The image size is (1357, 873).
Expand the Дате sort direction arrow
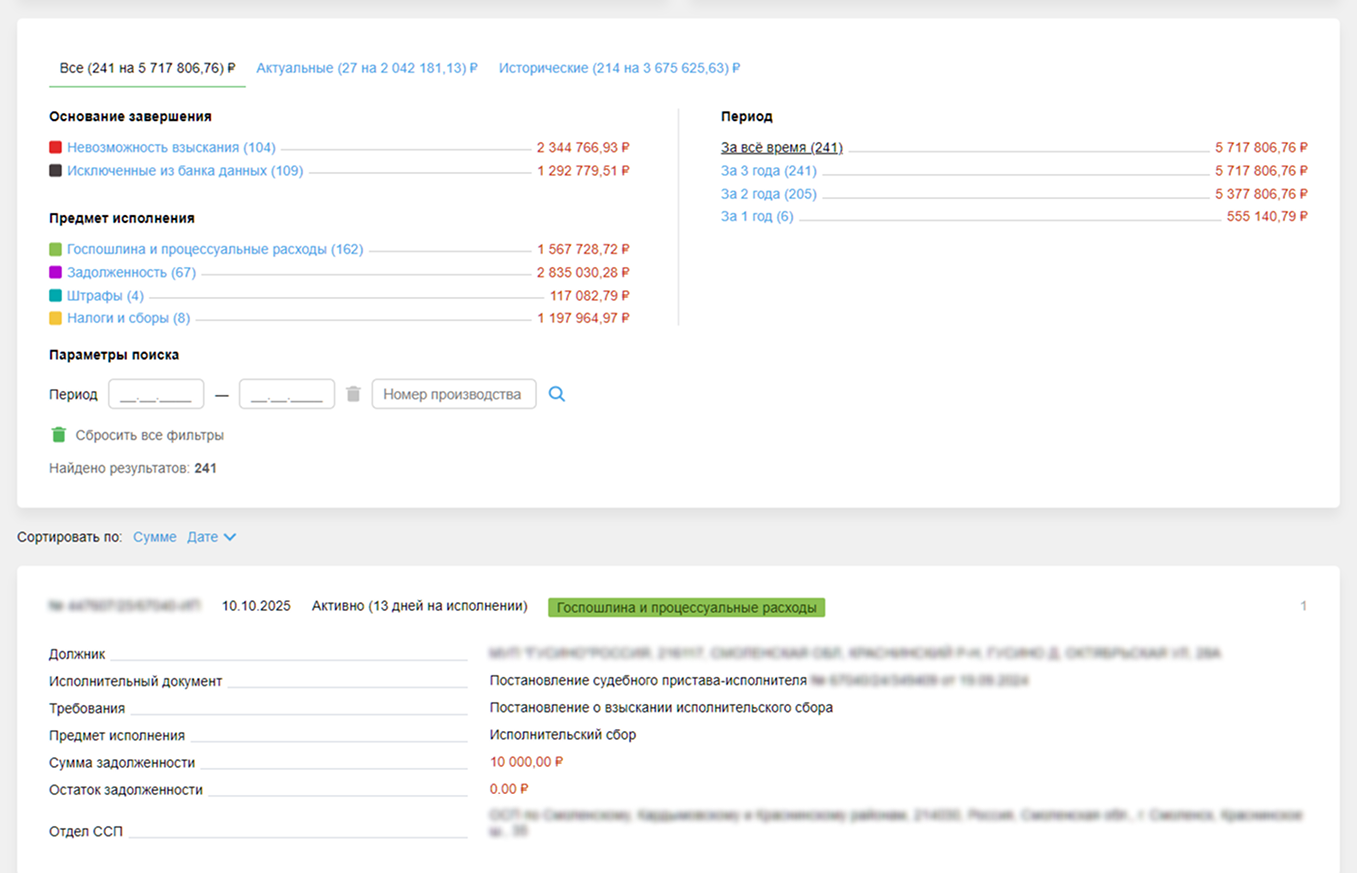click(230, 537)
